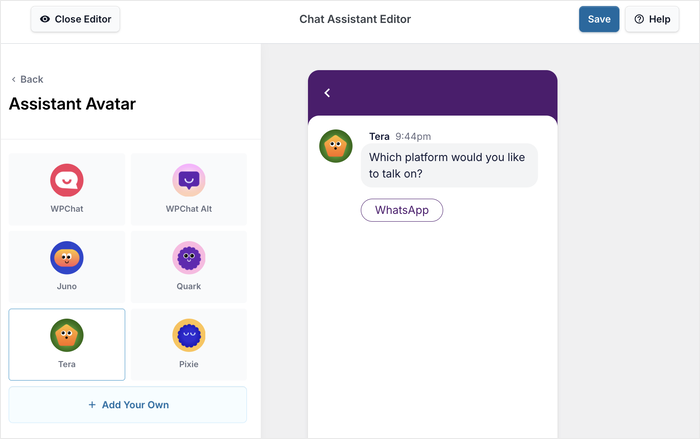The height and width of the screenshot is (439, 700).
Task: Click the plus icon for Add Your Own
Action: click(92, 405)
